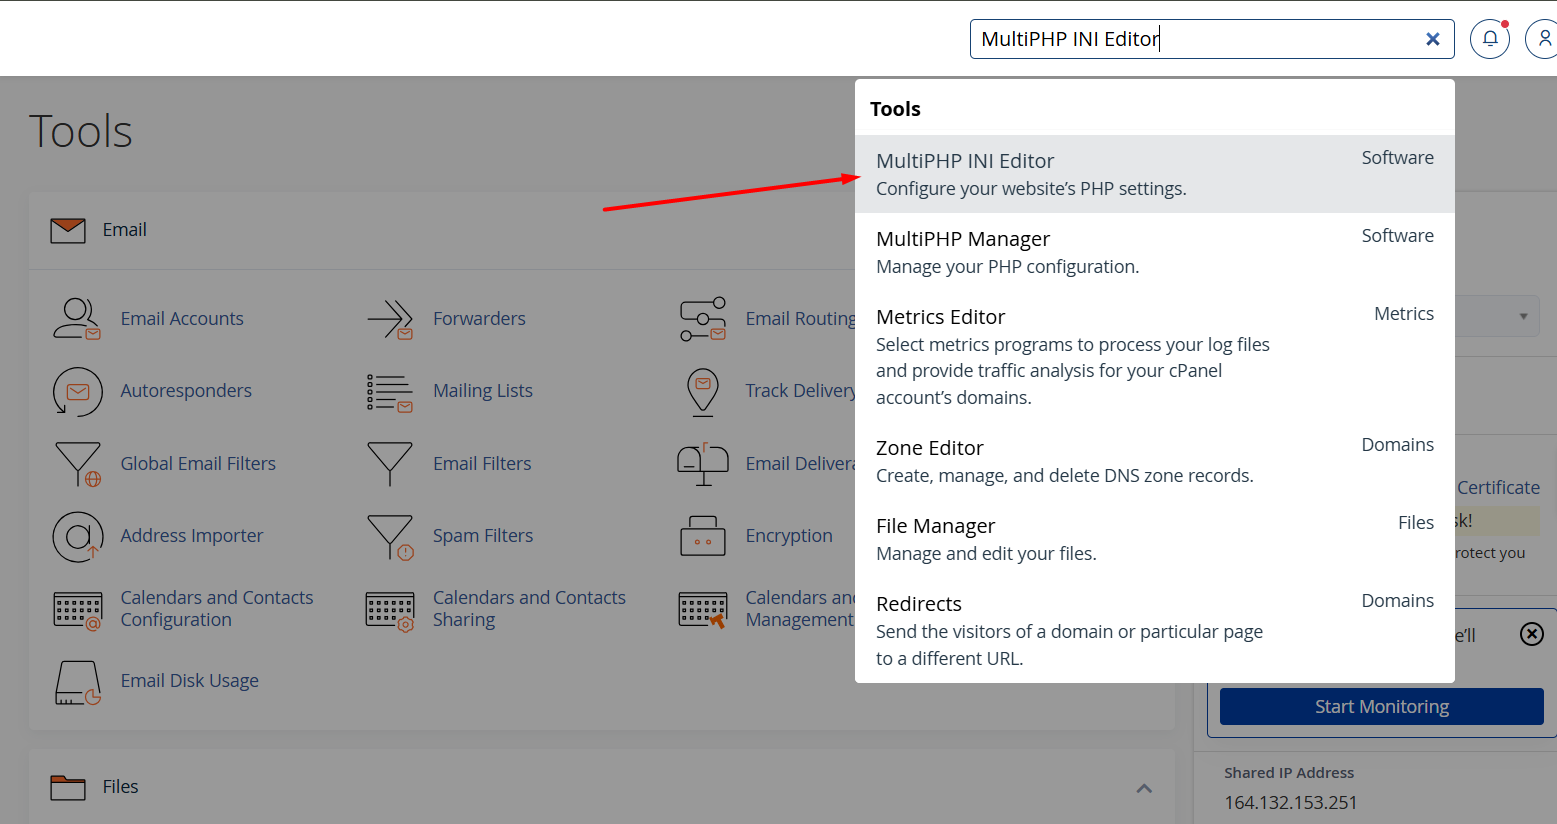This screenshot has height=824, width=1557.
Task: Click the Autoresponders icon
Action: tap(77, 391)
